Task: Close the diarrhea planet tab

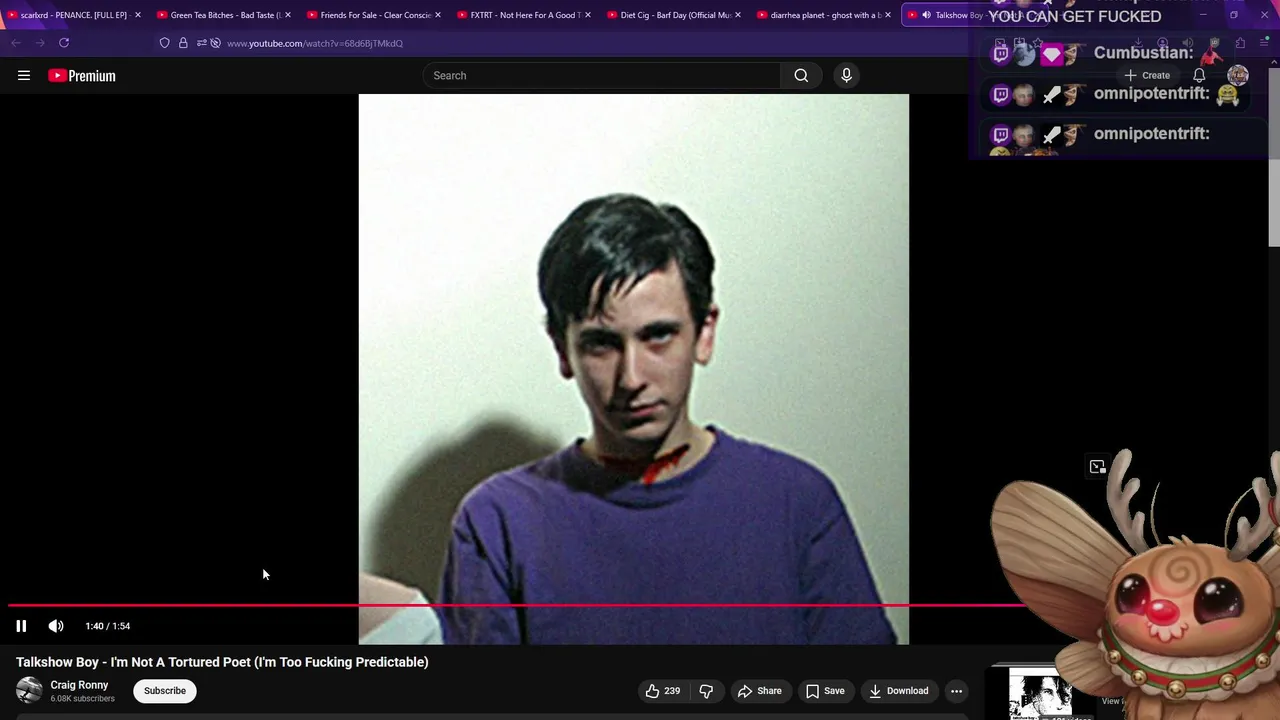Action: point(887,15)
